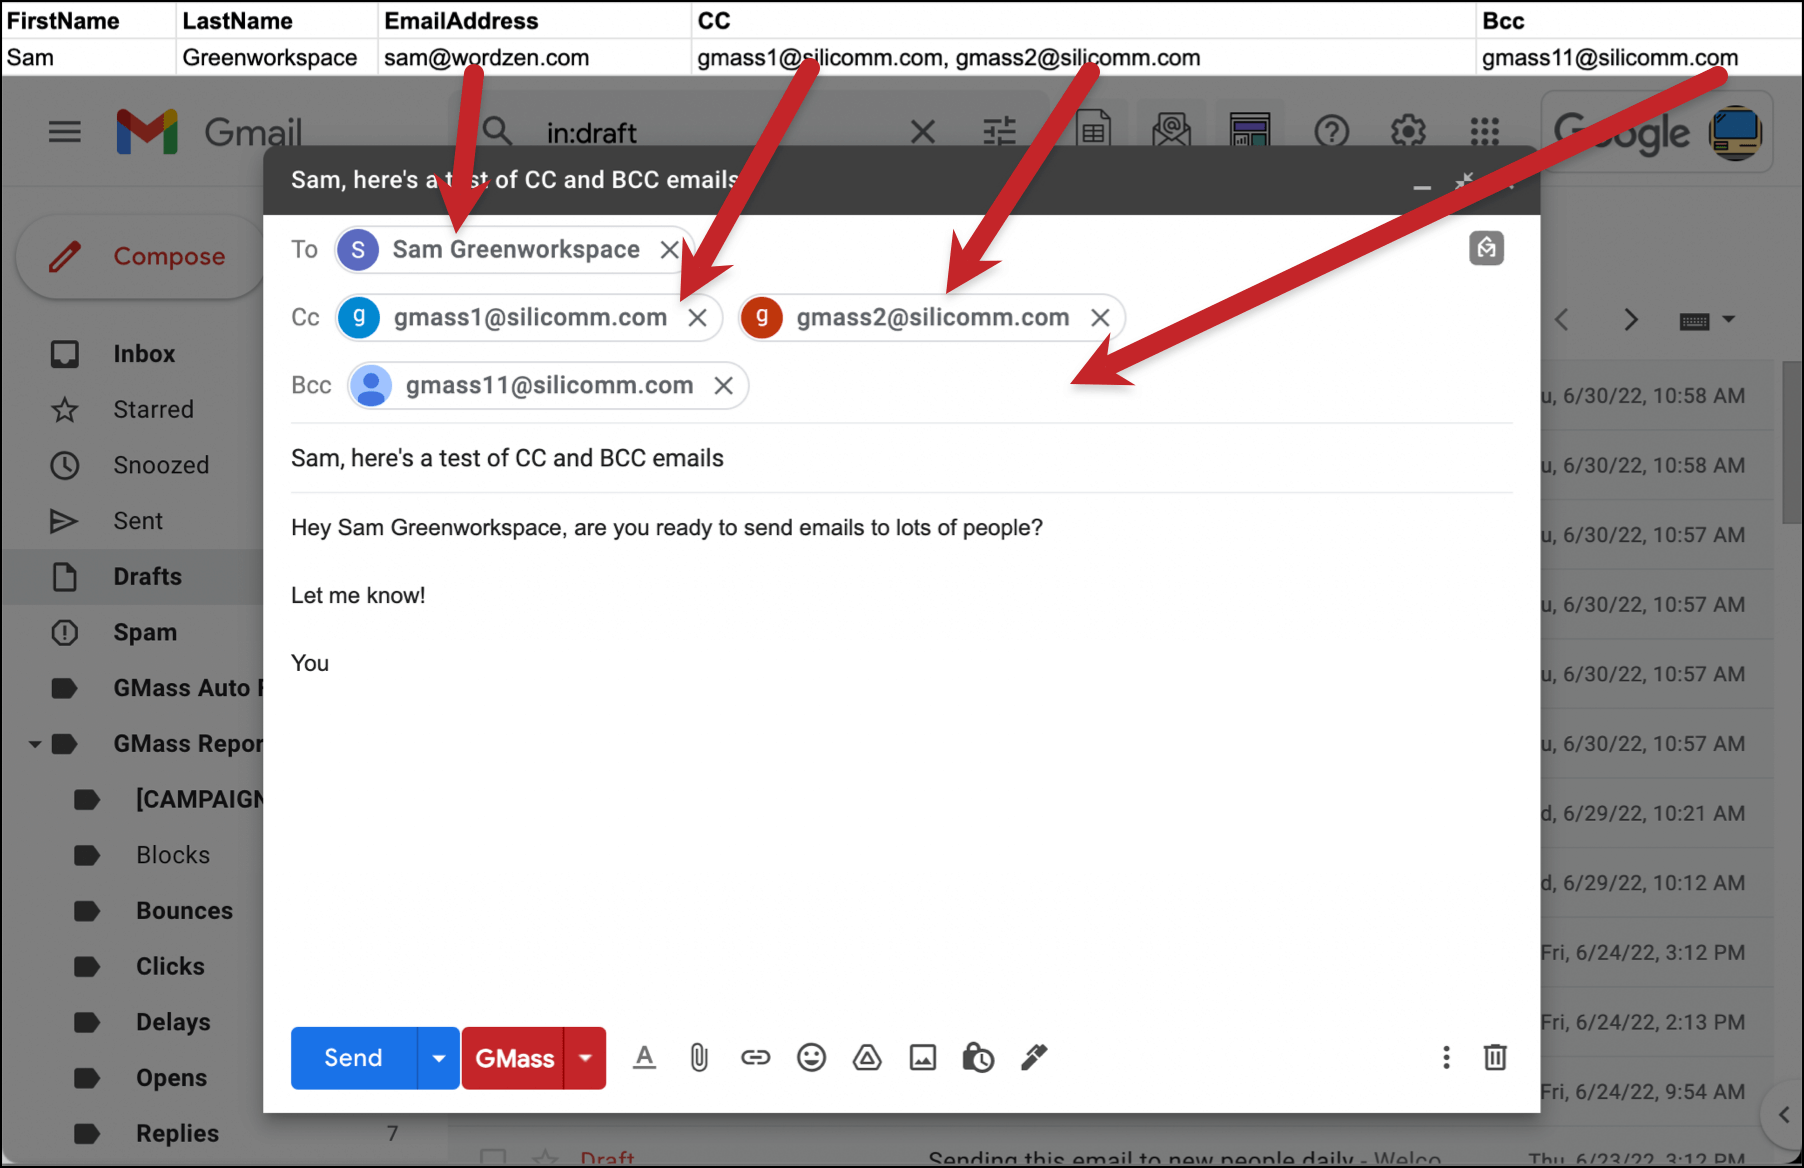
Task: Open GMass settings dropdown arrow
Action: (x=586, y=1058)
